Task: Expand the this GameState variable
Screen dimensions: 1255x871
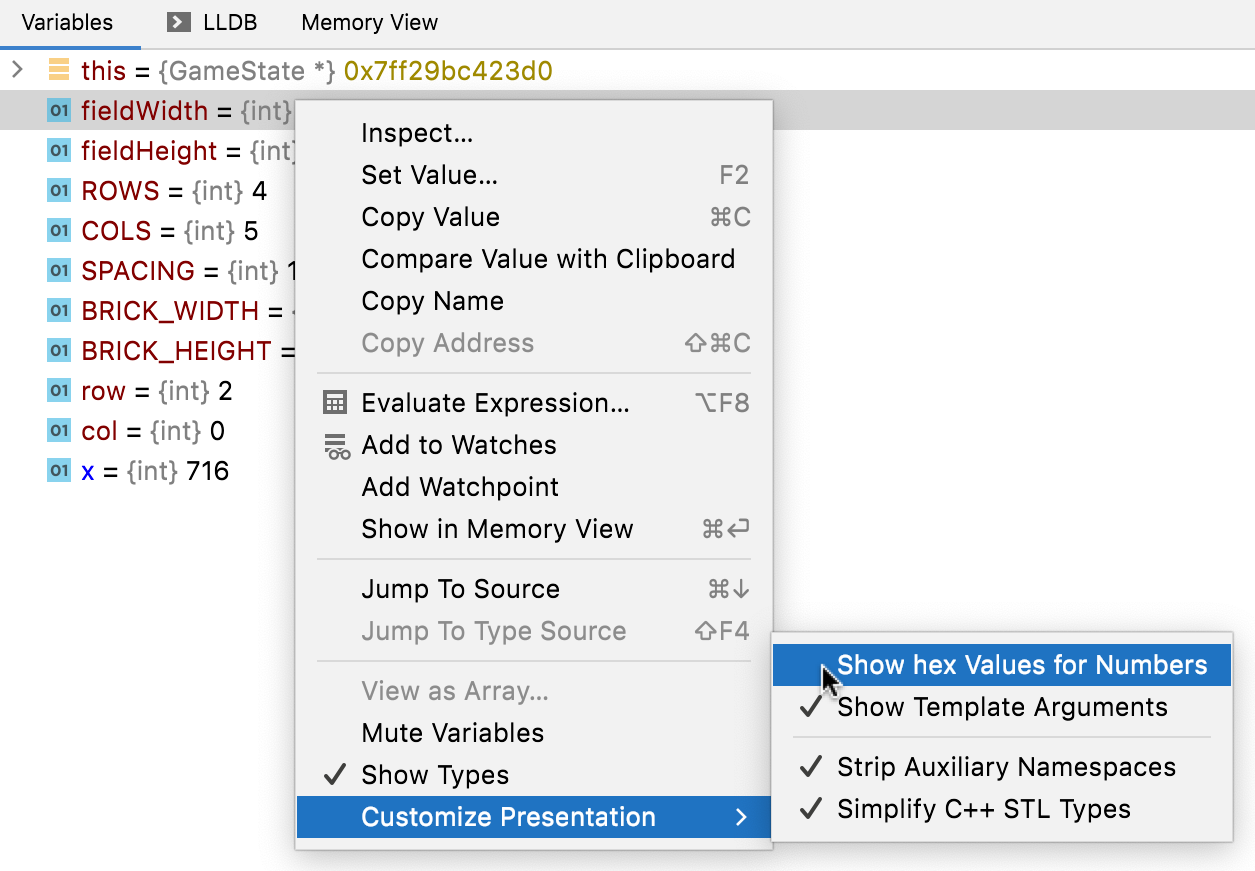Action: [x=18, y=70]
